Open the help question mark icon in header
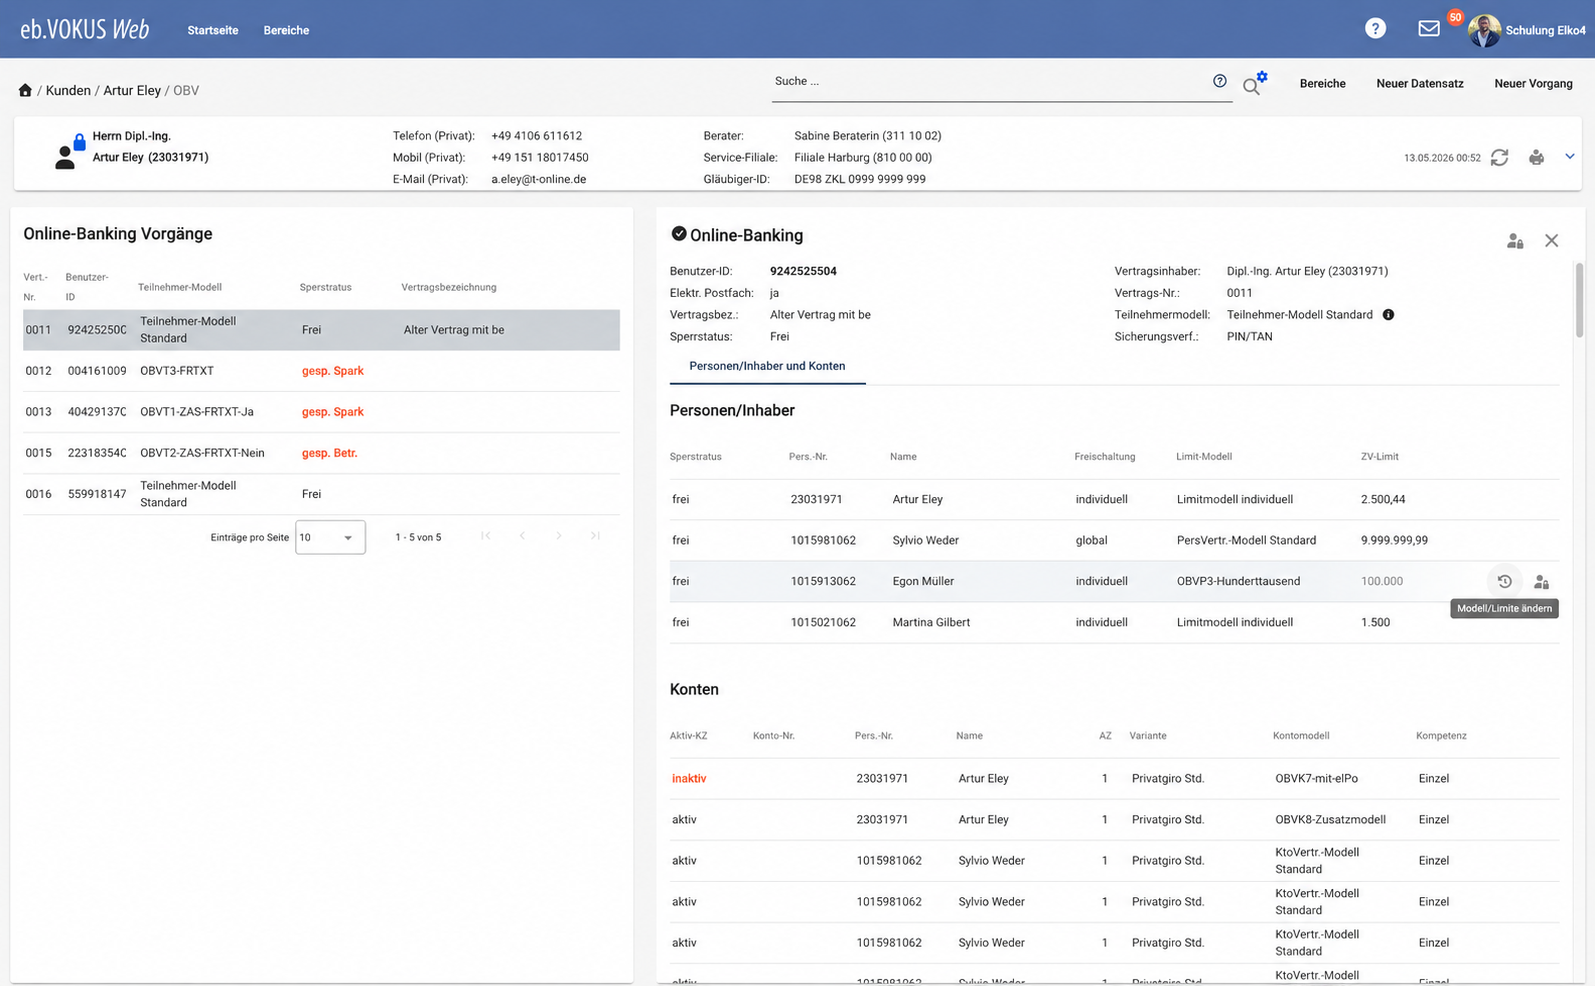1595x986 pixels. [x=1375, y=29]
